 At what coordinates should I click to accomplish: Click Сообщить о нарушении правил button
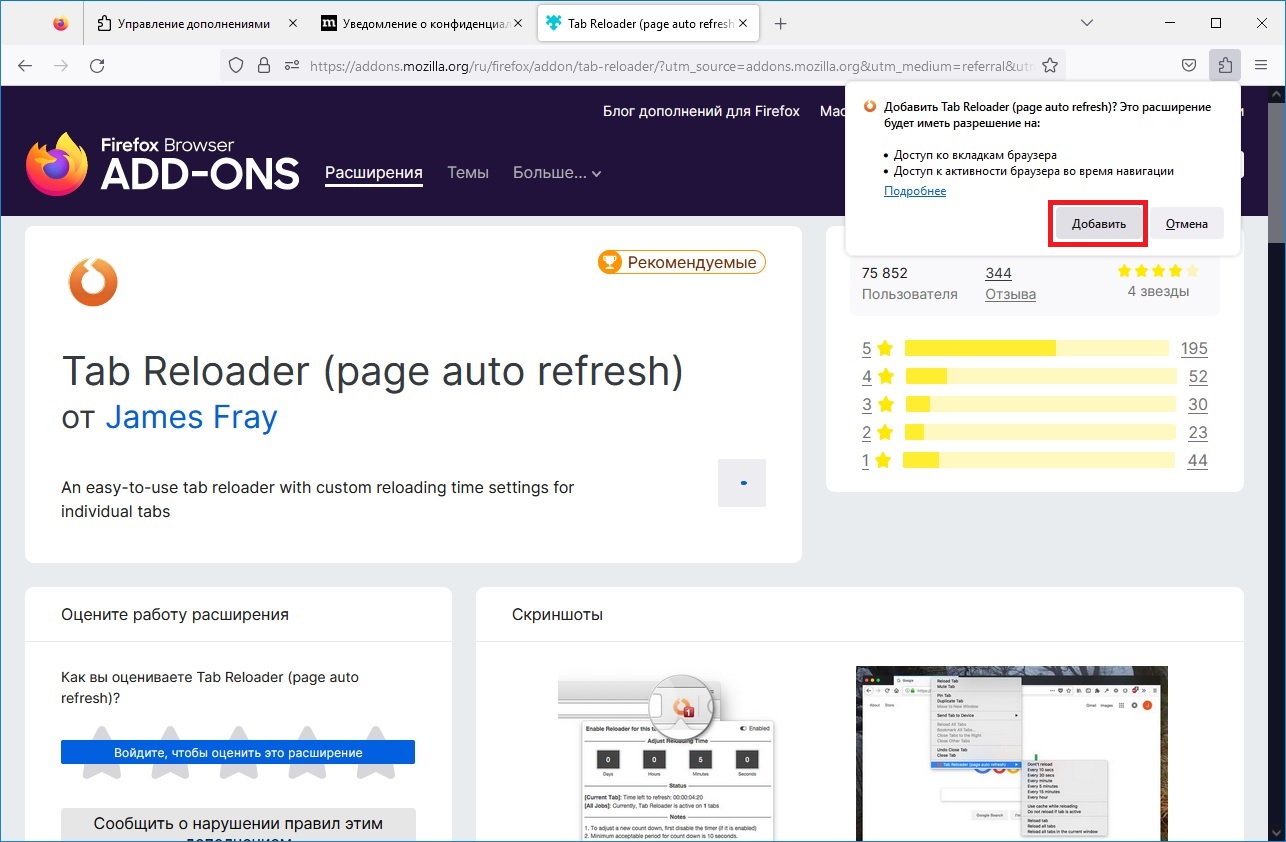(x=238, y=826)
